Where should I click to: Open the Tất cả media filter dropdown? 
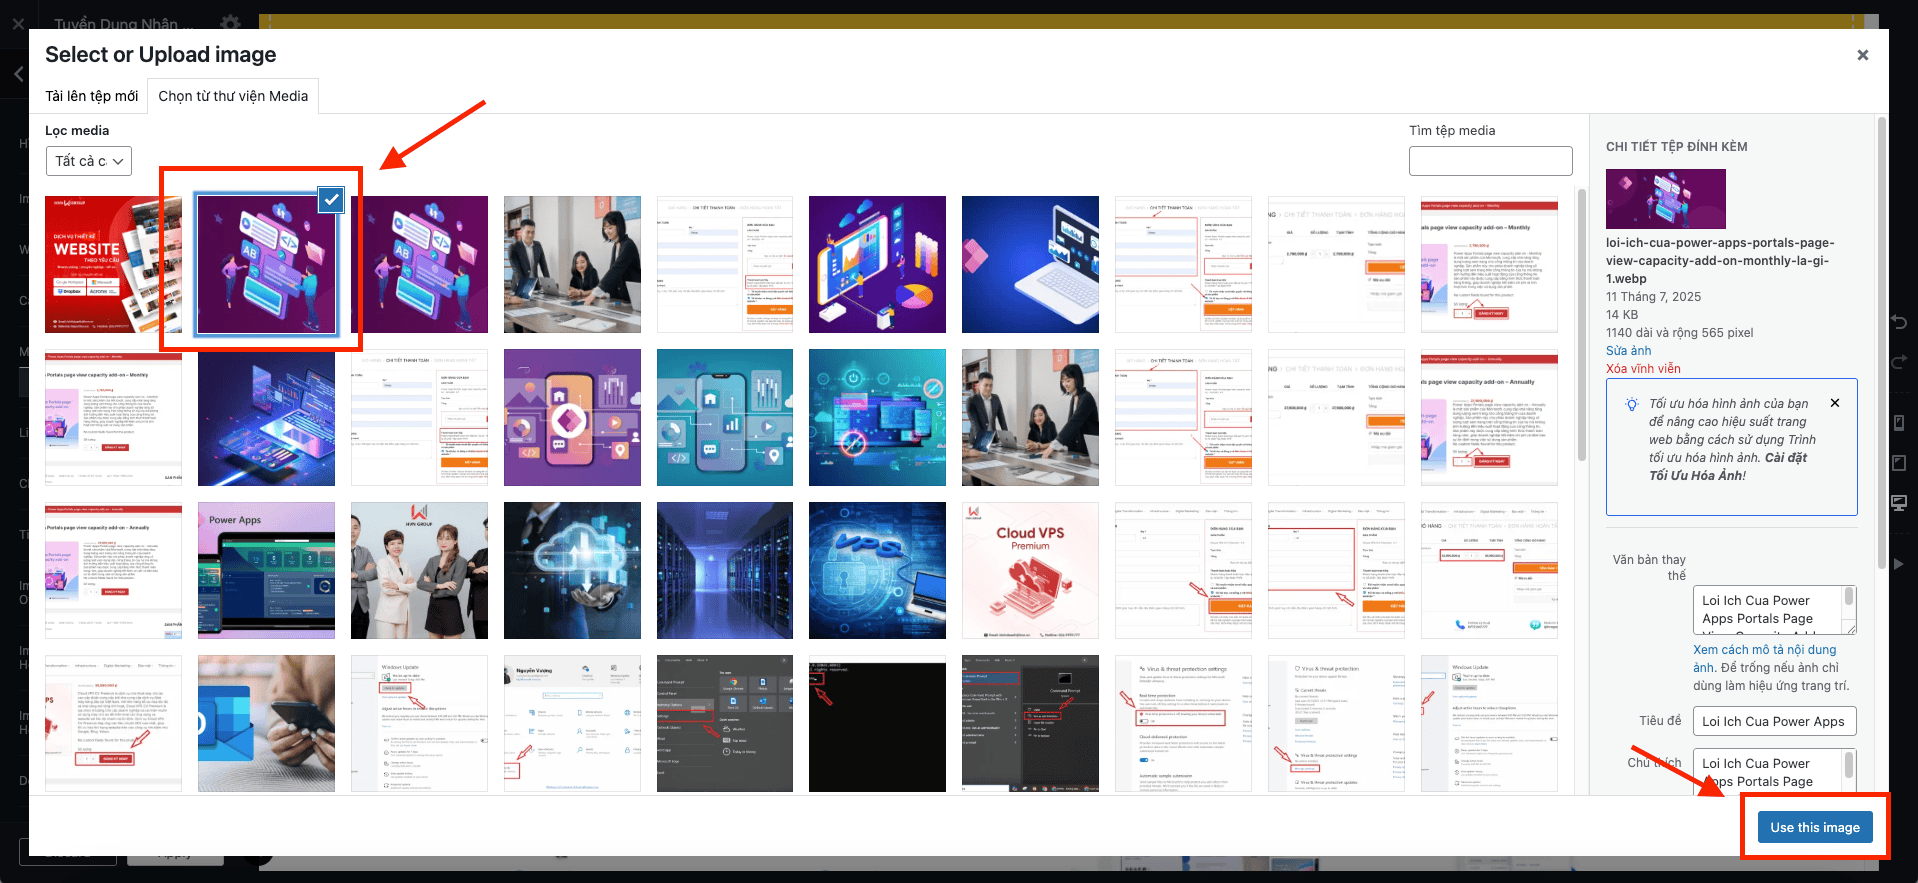[89, 161]
